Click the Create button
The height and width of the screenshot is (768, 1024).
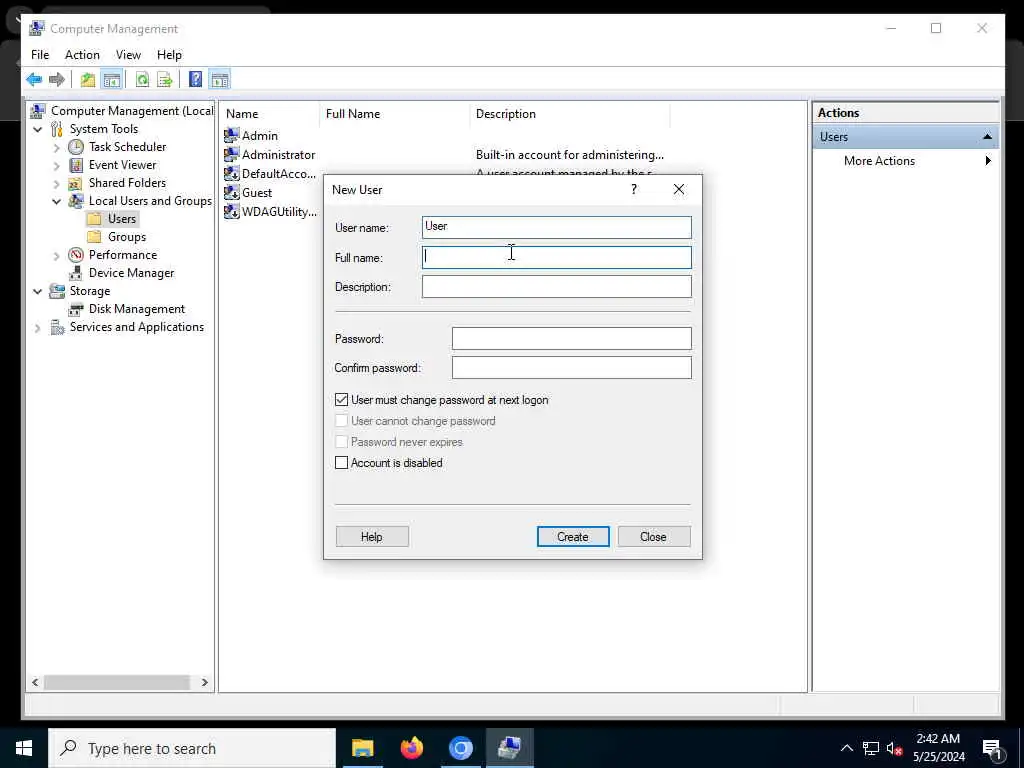coord(573,537)
